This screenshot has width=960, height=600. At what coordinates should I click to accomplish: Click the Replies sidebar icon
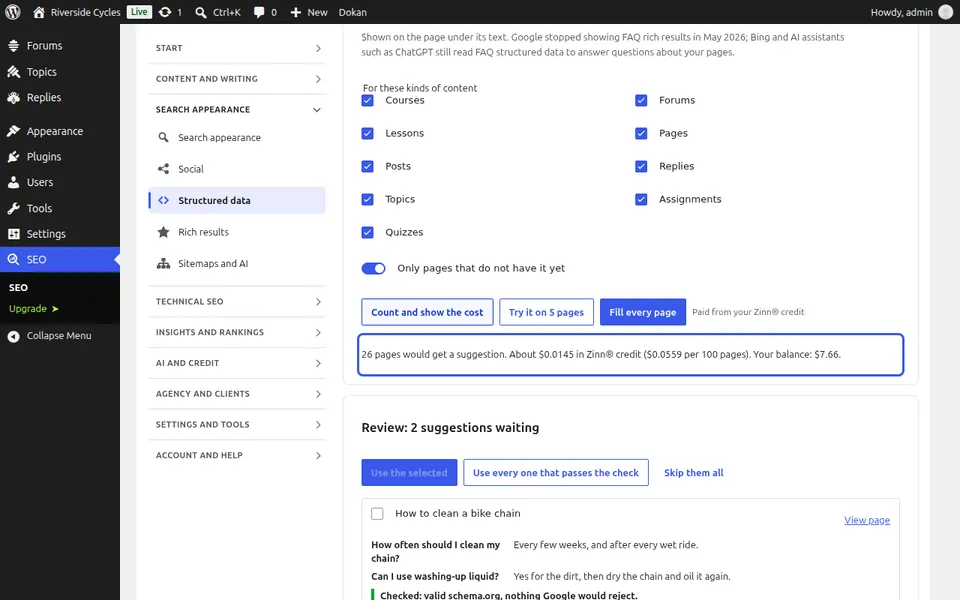pos(13,97)
